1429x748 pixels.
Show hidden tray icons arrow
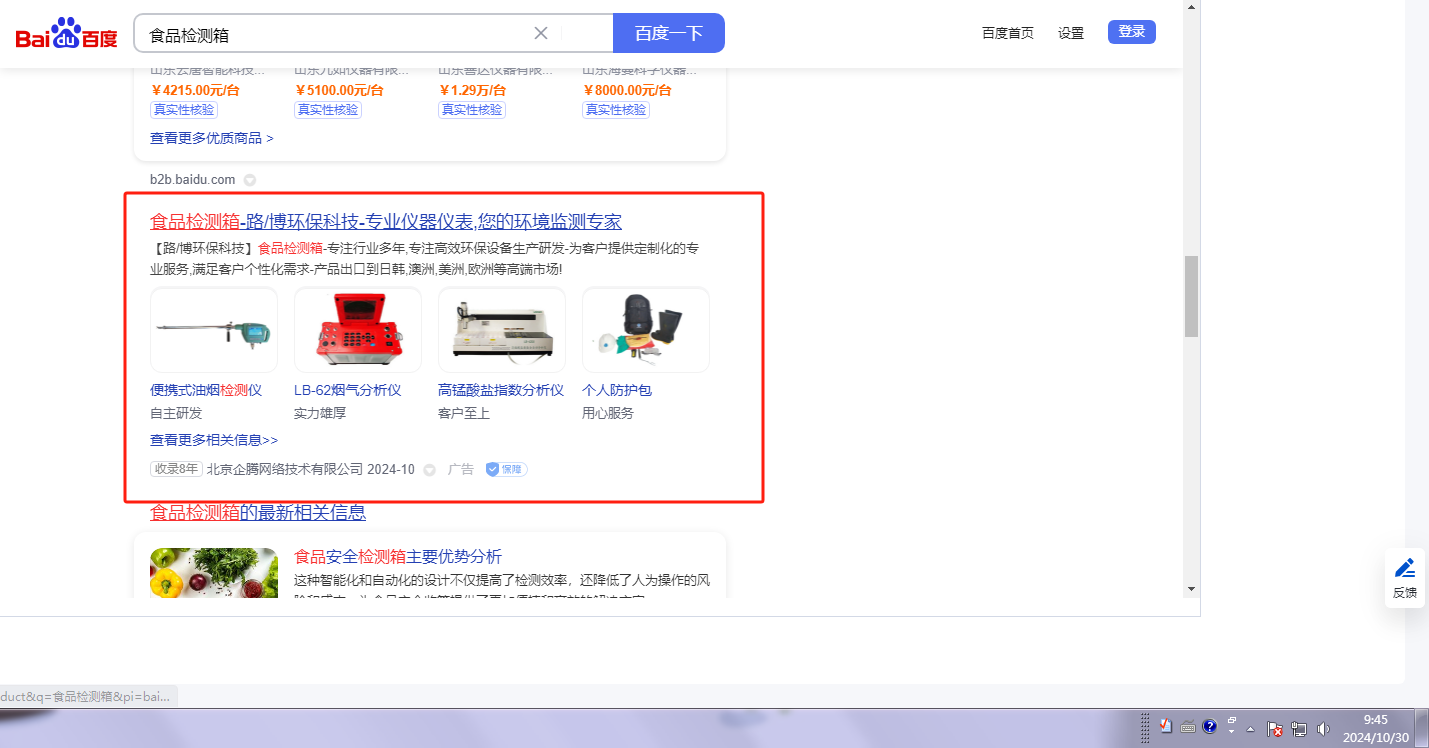tap(1250, 728)
